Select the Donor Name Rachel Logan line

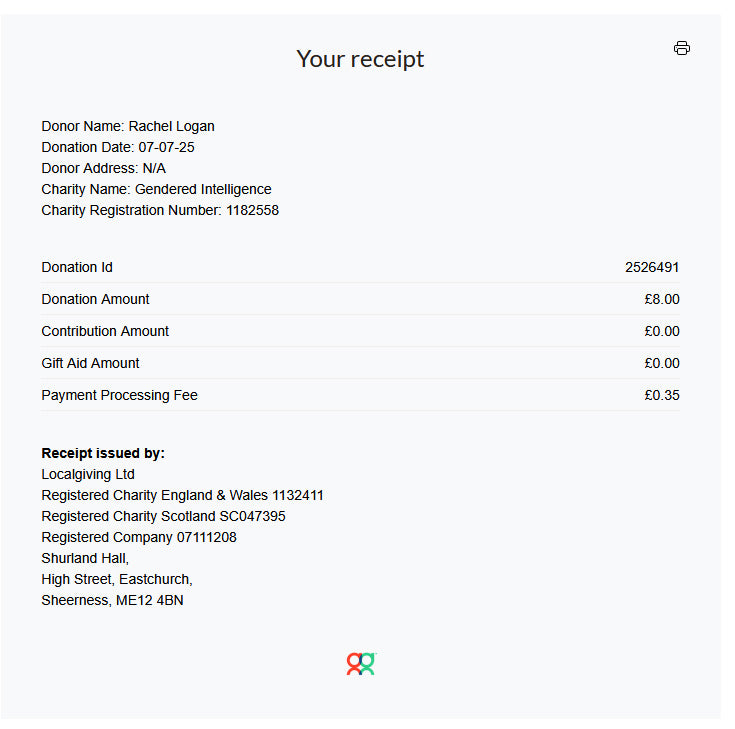[x=128, y=126]
